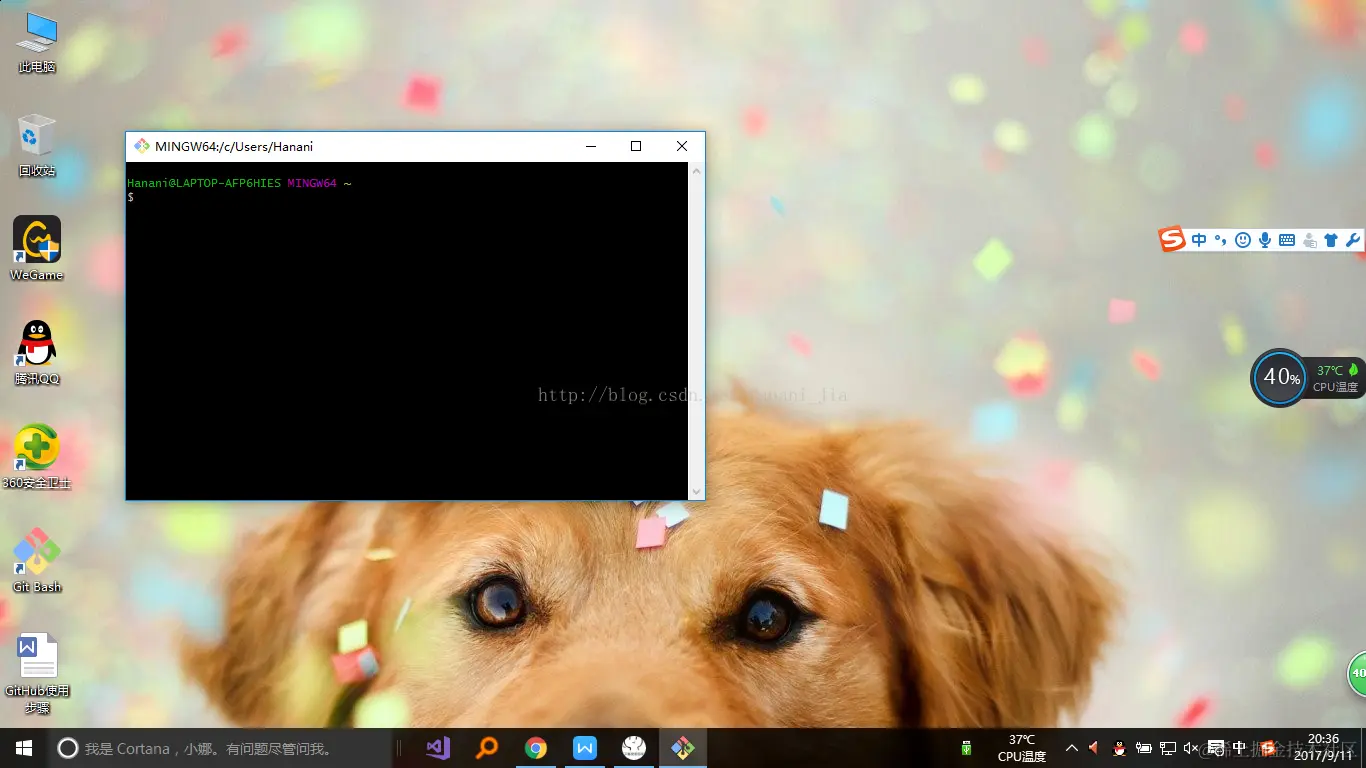
Task: Open the QQ penguin tray icon
Action: click(1119, 748)
